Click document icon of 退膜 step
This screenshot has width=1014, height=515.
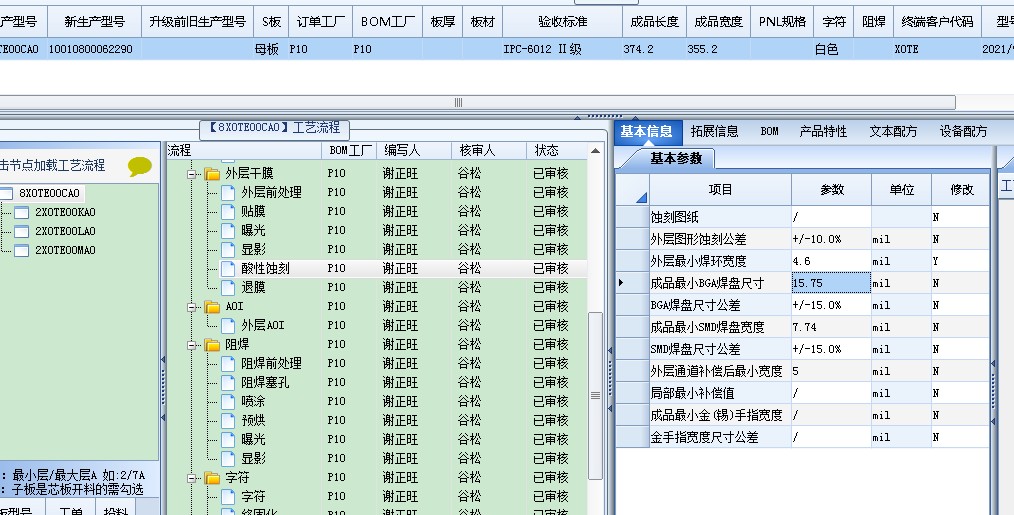pos(228,287)
